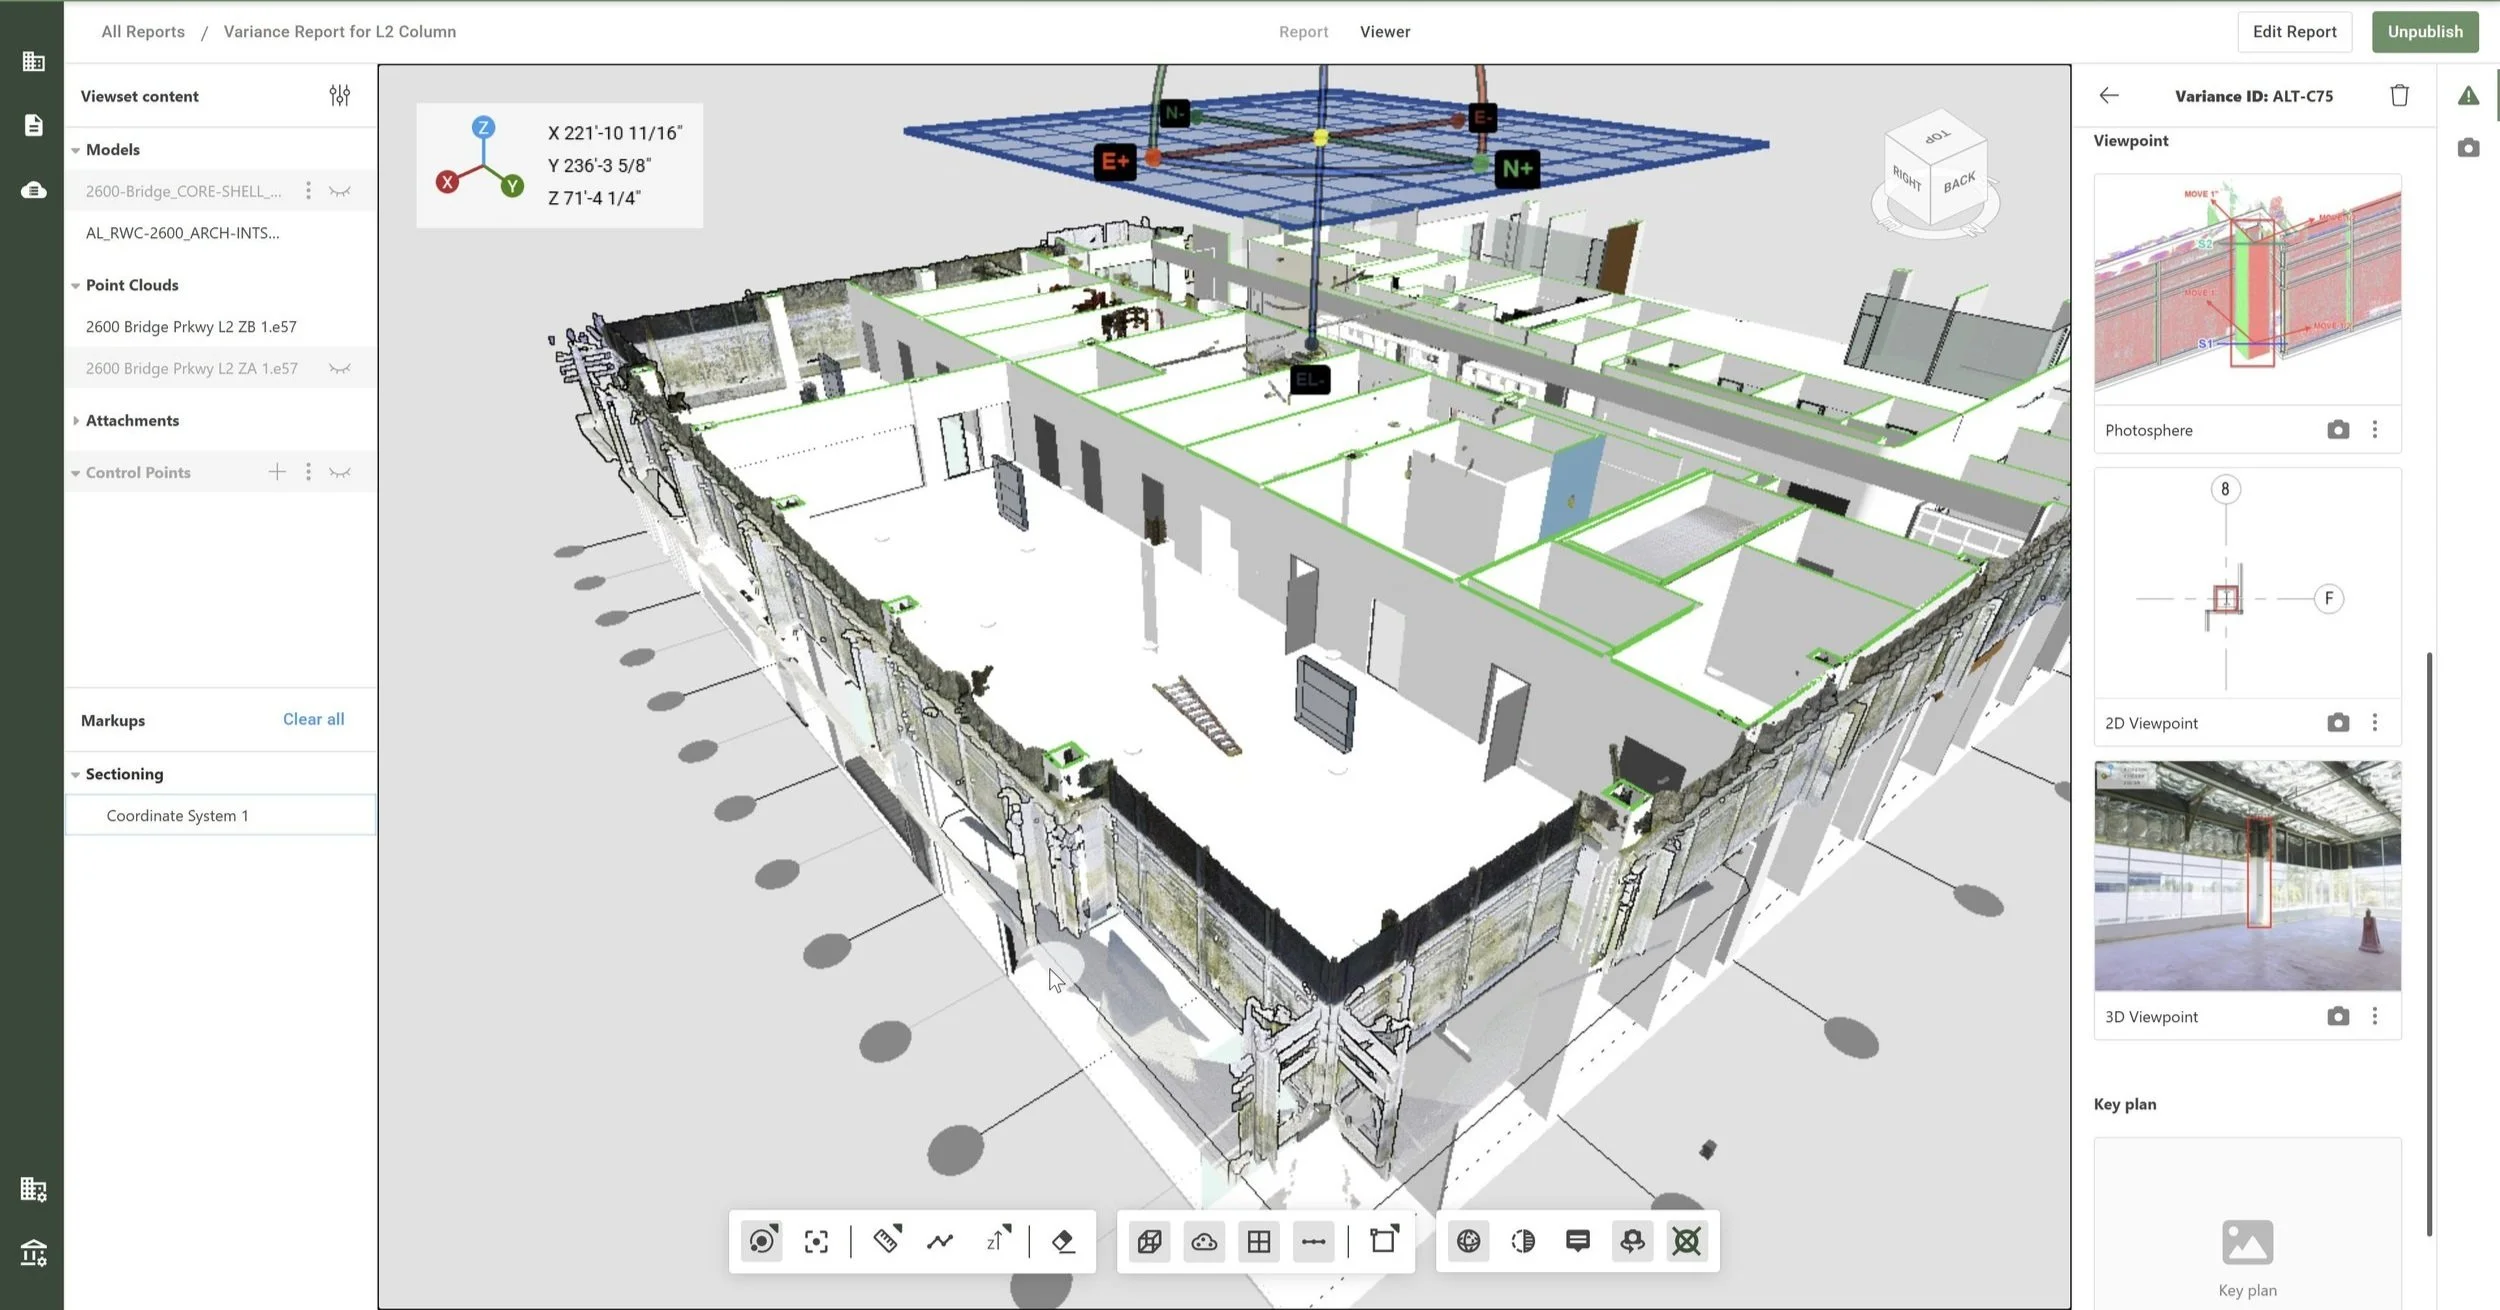
Task: Show the 2600-Bridge_CORE-SHELL model
Action: 340,191
